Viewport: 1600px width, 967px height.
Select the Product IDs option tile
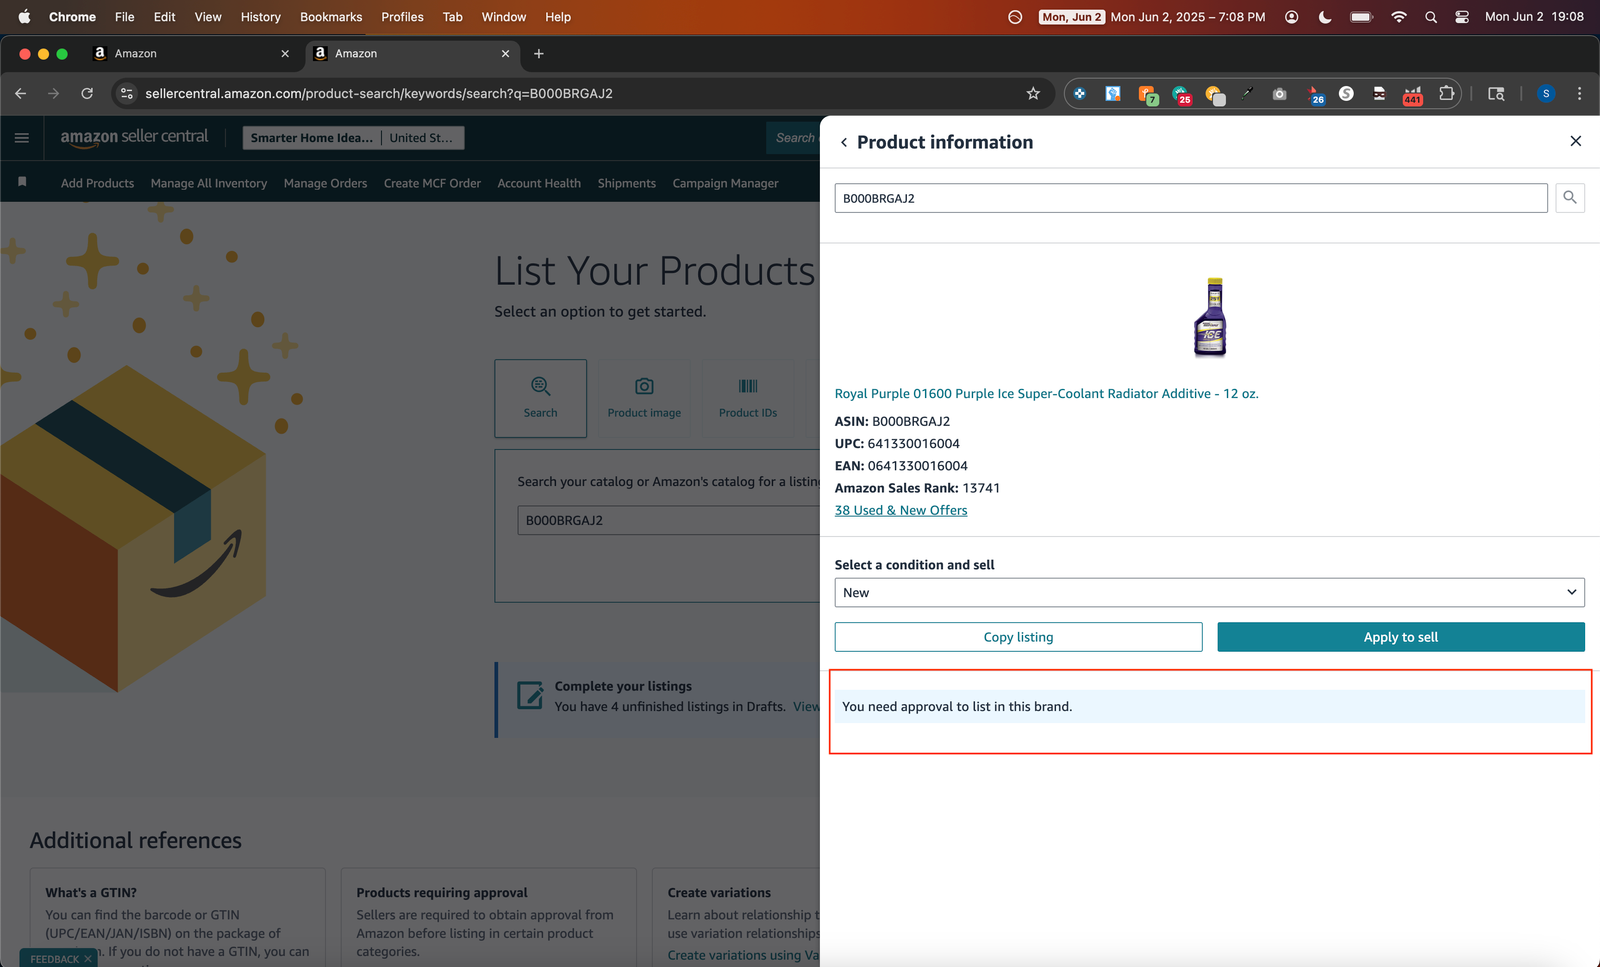[748, 398]
